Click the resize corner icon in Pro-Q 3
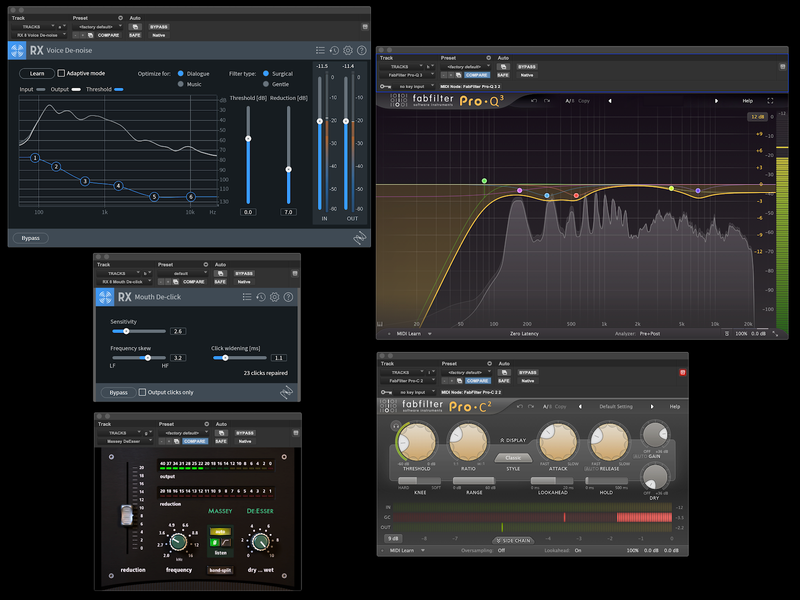This screenshot has height=600, width=800. [x=776, y=333]
